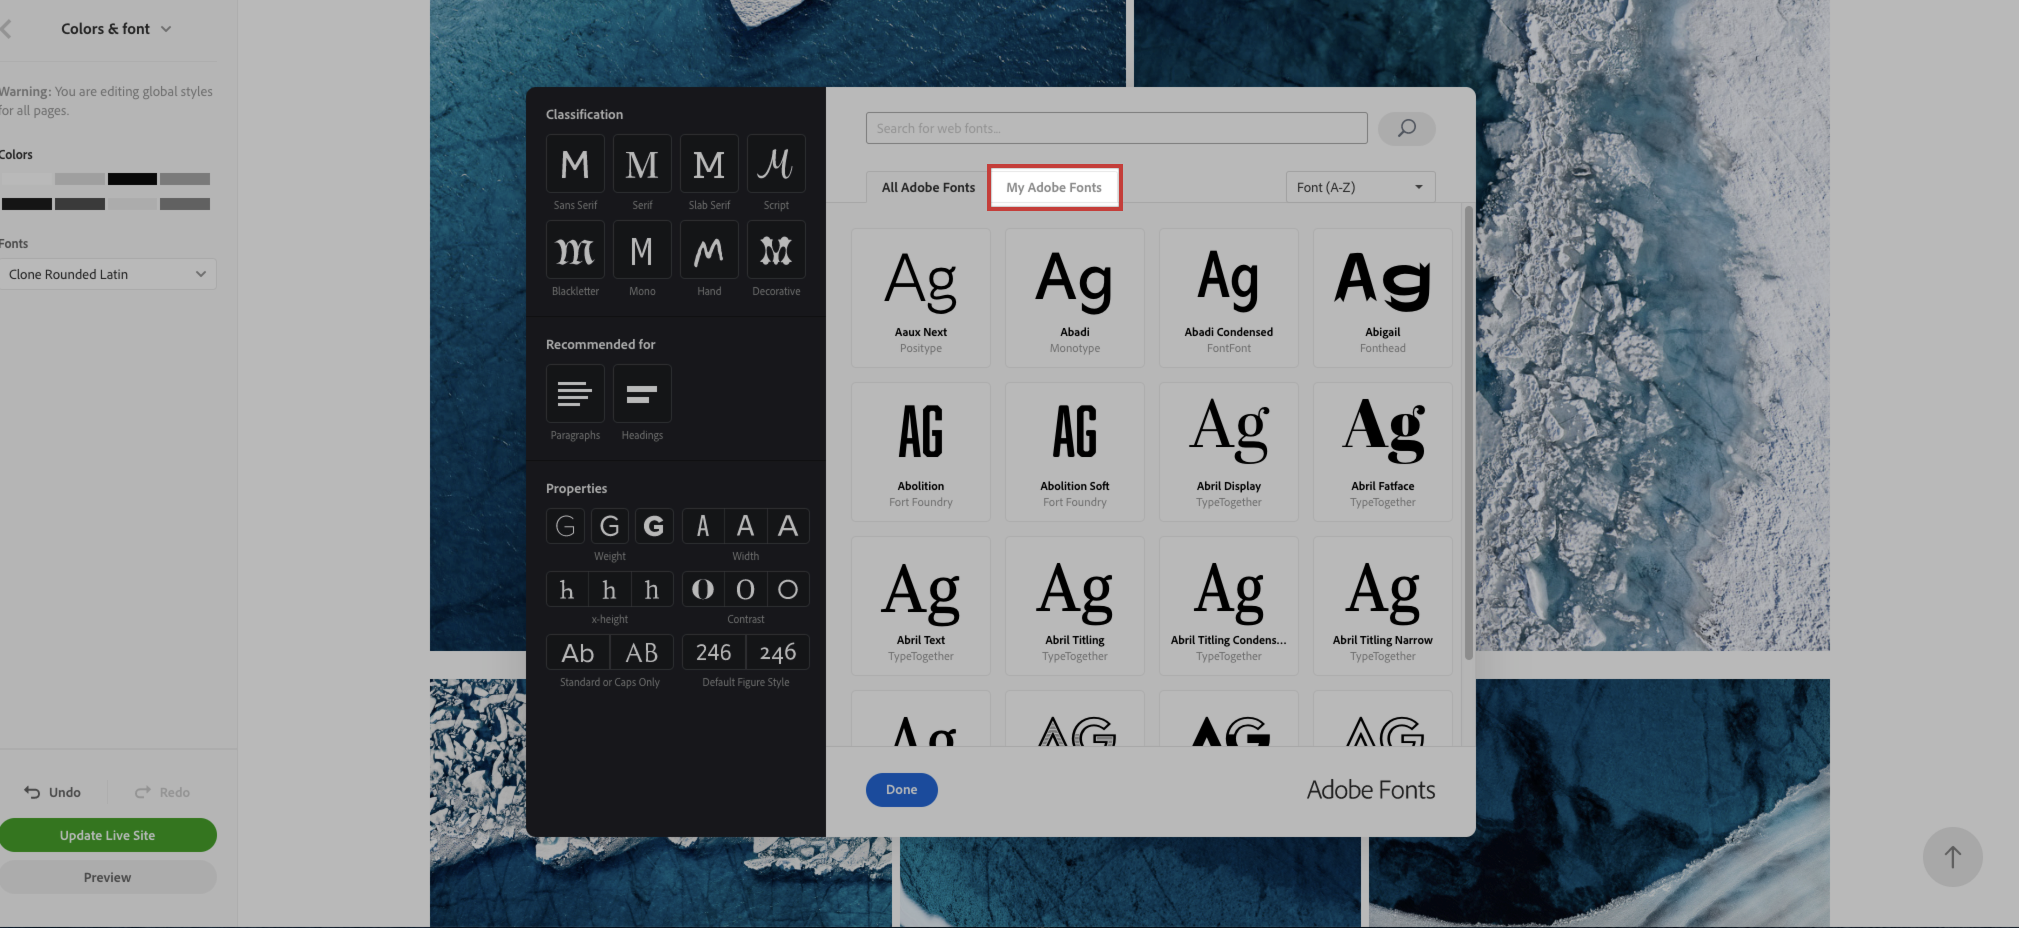Viewport: 2019px width, 928px height.
Task: Expand the Colors & font panel chevron
Action: (x=166, y=29)
